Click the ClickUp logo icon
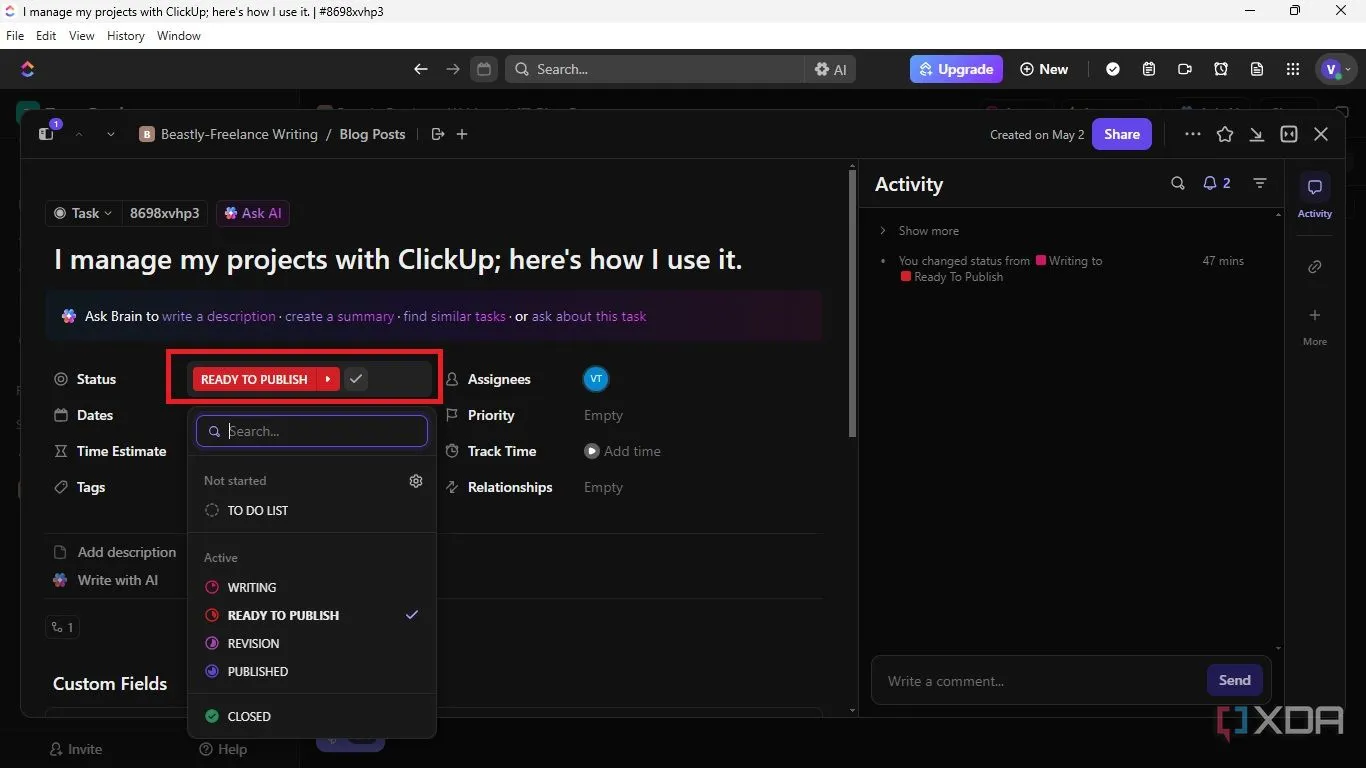 pos(27,69)
